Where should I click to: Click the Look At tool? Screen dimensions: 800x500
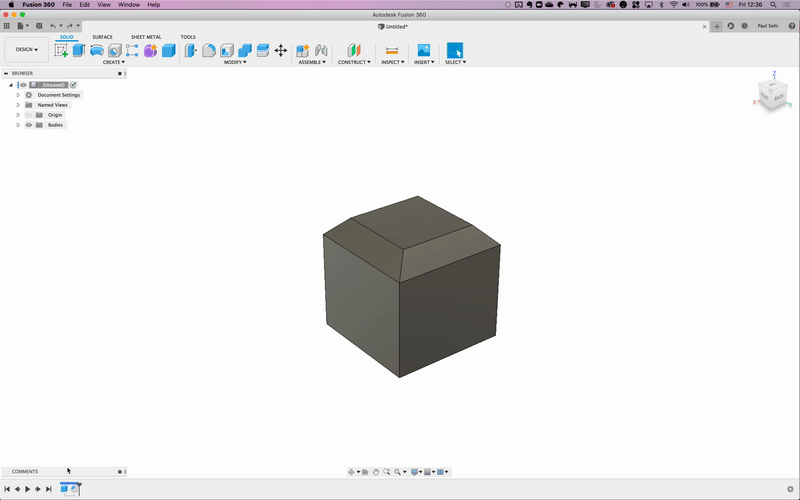365,472
